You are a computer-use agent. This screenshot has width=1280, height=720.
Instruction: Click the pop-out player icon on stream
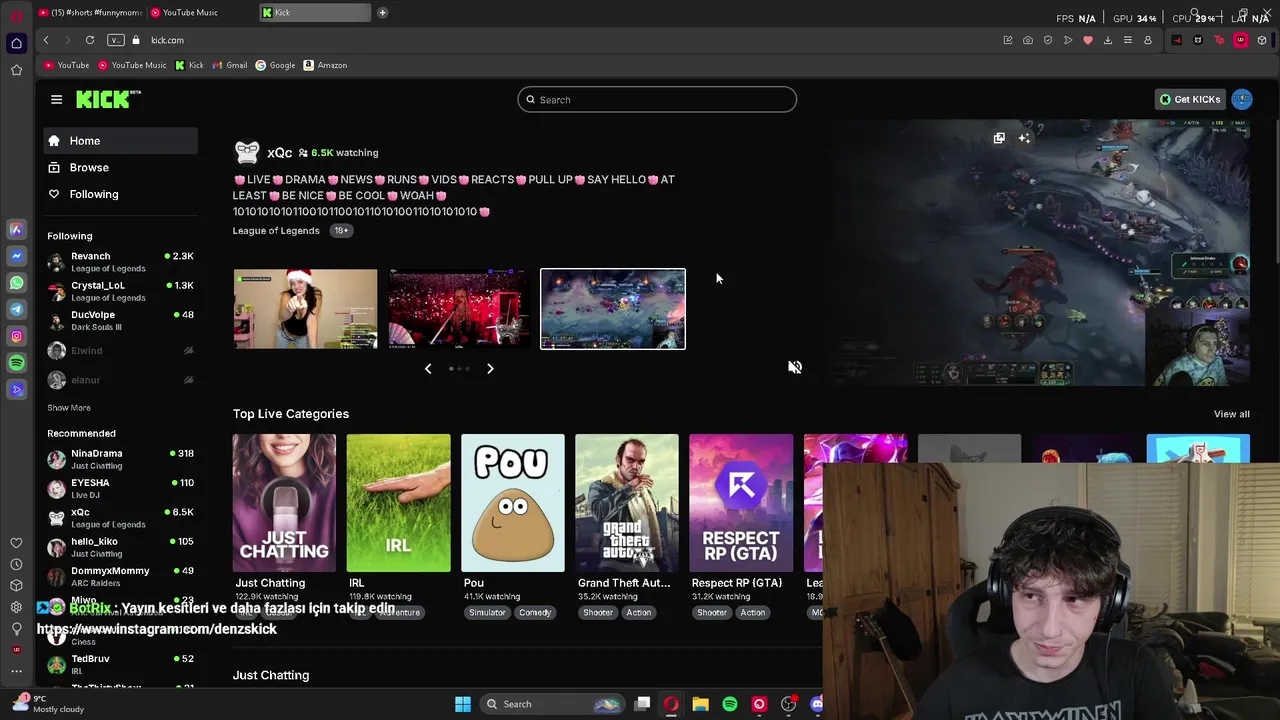coord(999,138)
